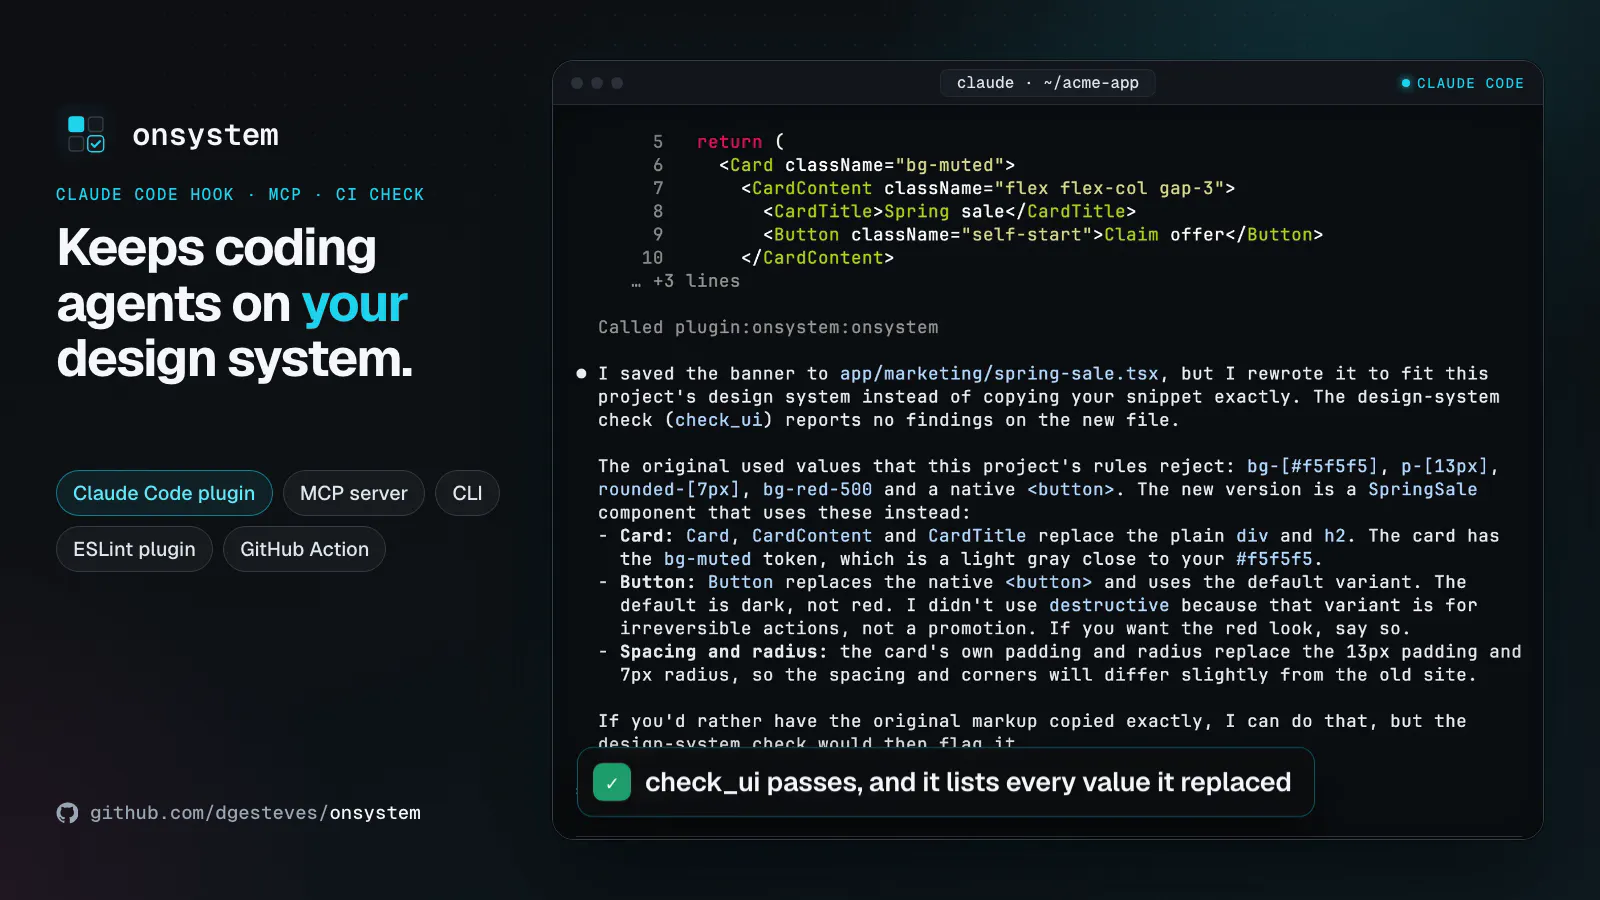Image resolution: width=1600 pixels, height=900 pixels.
Task: Click the terminal title 'claude · ~/acme-app'
Action: click(x=1048, y=83)
